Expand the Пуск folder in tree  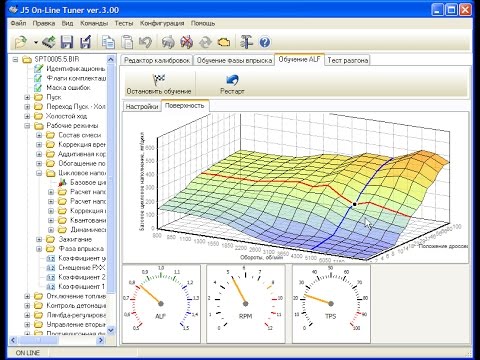(x=27, y=97)
